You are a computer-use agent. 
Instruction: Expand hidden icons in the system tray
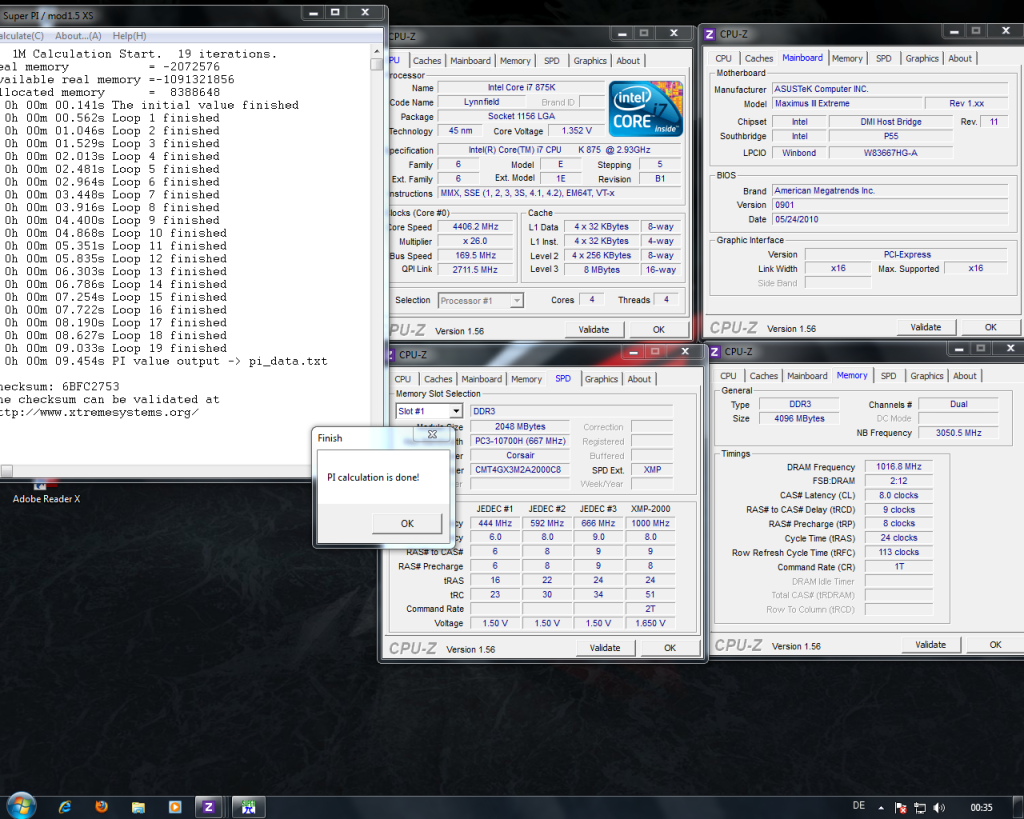(882, 808)
